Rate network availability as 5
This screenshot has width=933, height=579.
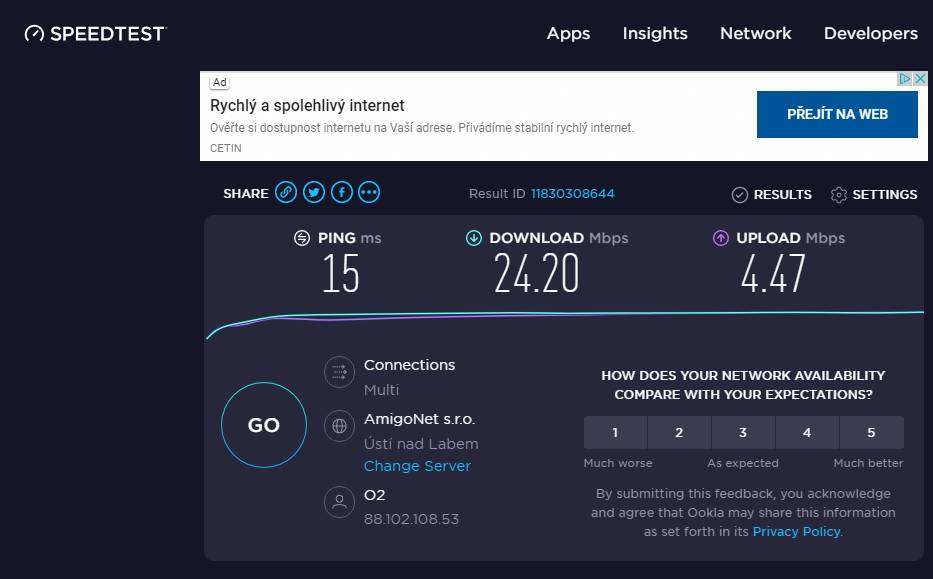click(872, 433)
